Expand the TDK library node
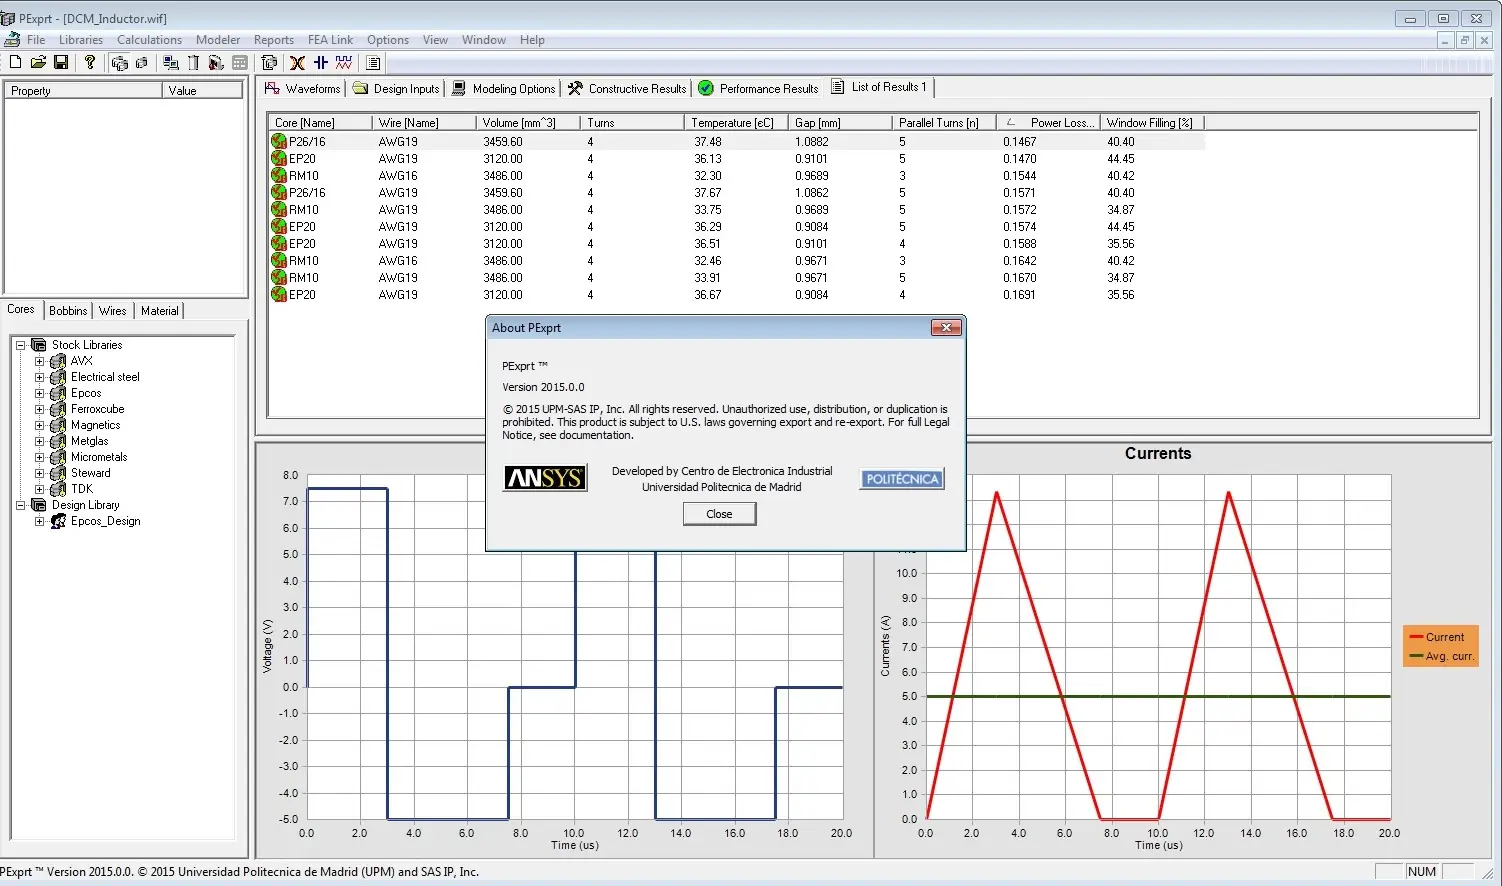This screenshot has width=1502, height=886. pos(39,489)
